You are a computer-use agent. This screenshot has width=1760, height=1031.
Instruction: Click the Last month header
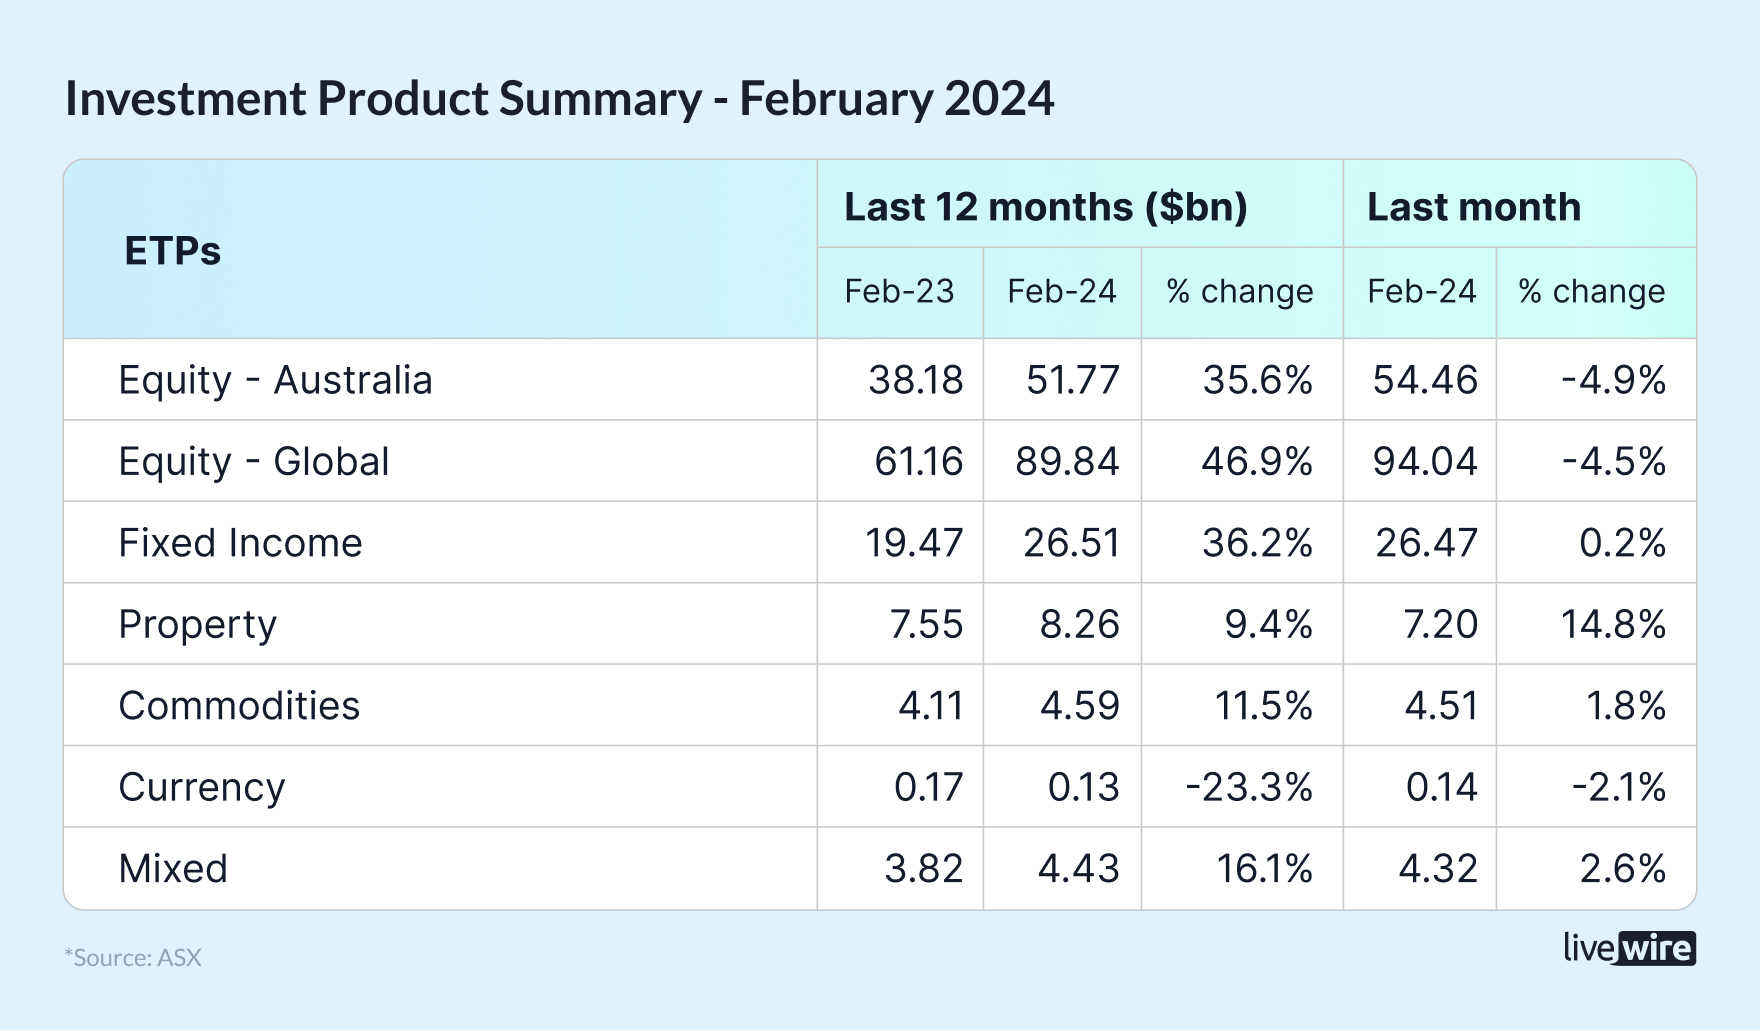coord(1473,207)
